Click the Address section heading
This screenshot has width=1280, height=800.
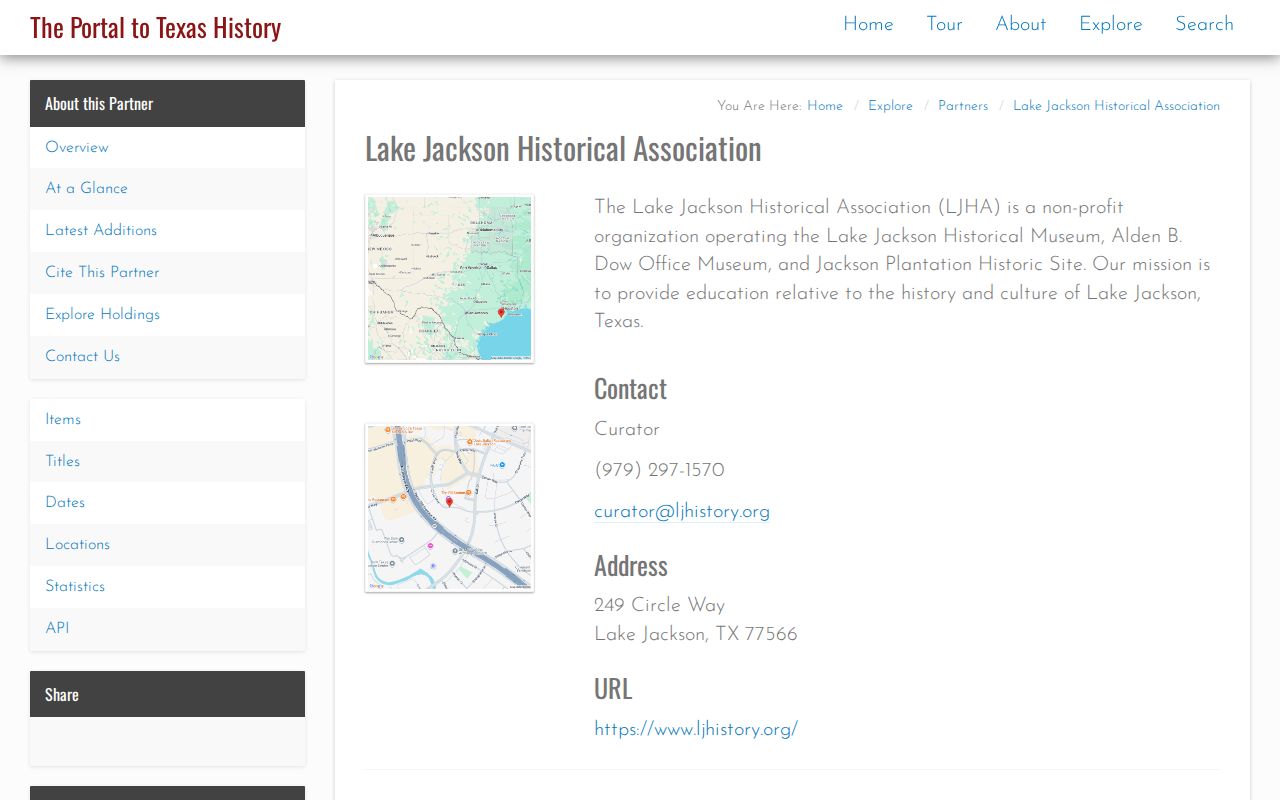[x=631, y=565]
